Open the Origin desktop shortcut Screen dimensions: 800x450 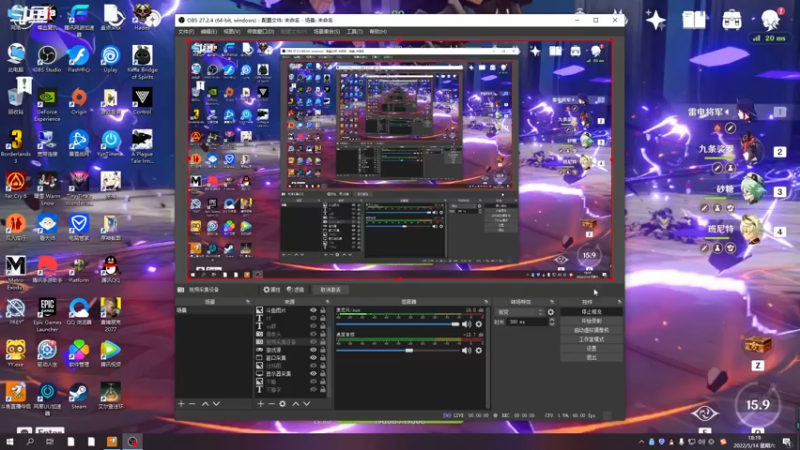point(79,101)
